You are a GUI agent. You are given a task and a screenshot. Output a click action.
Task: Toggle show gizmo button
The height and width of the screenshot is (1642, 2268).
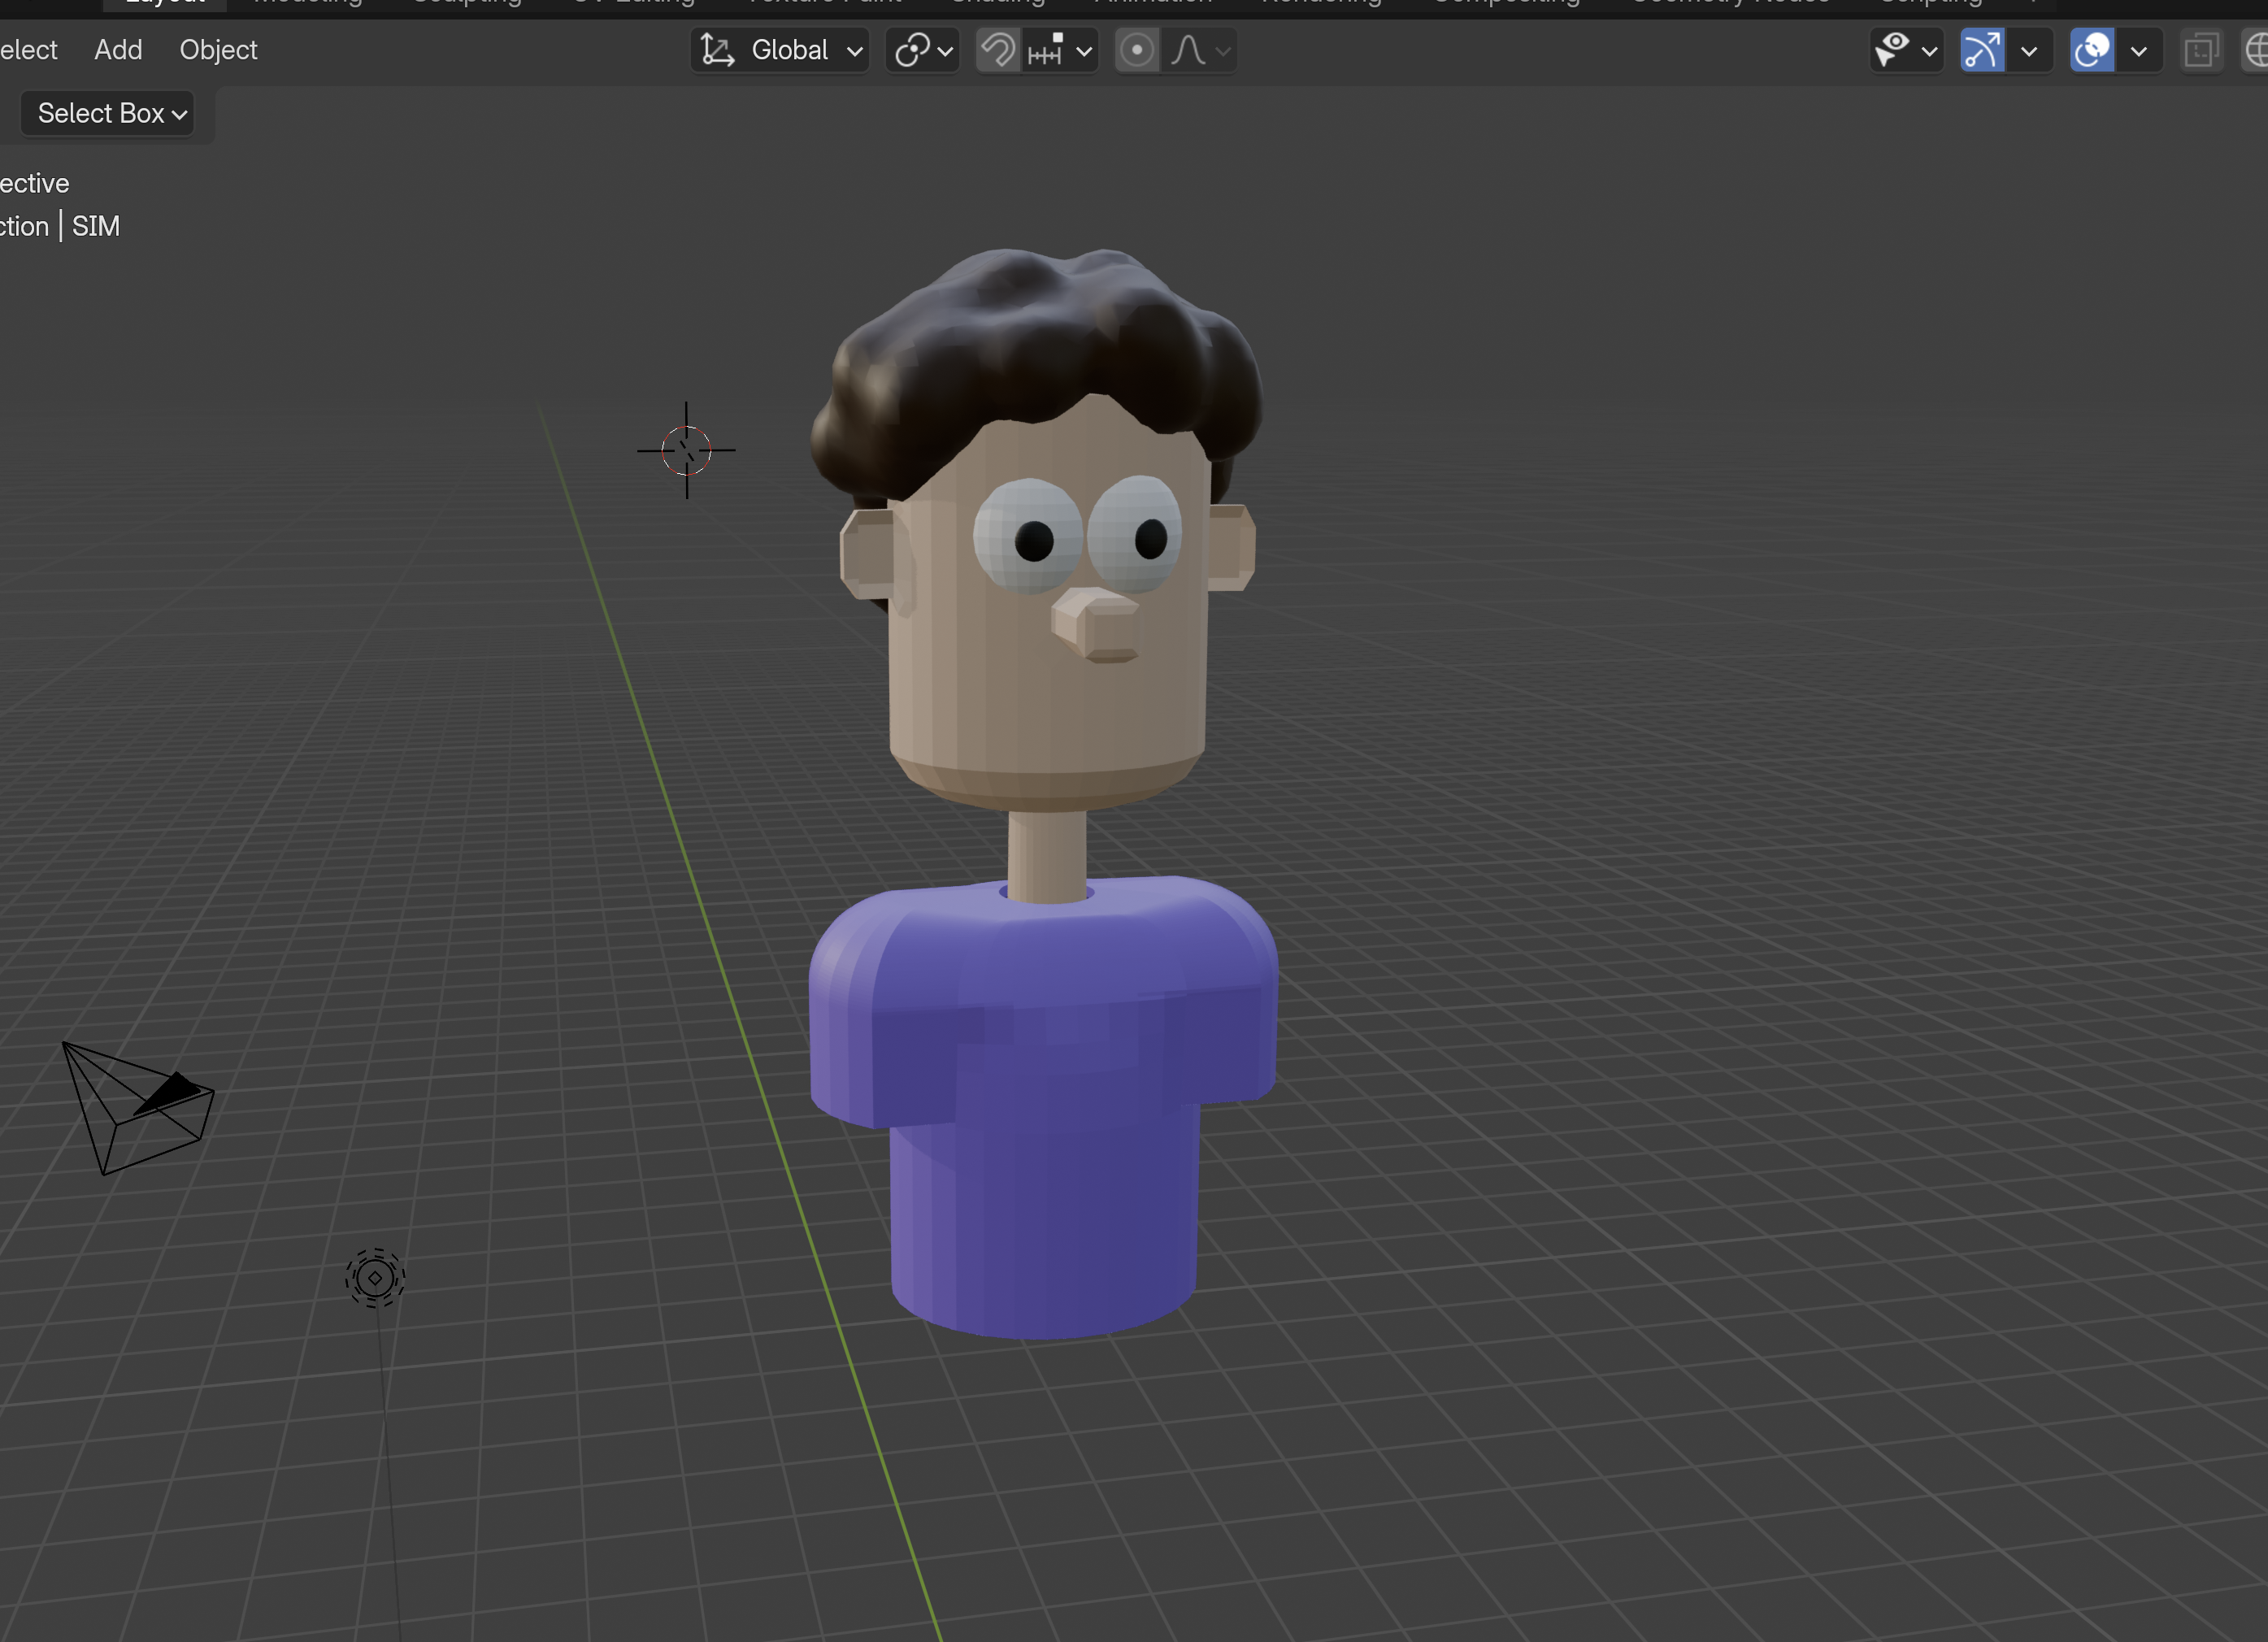tap(1982, 50)
